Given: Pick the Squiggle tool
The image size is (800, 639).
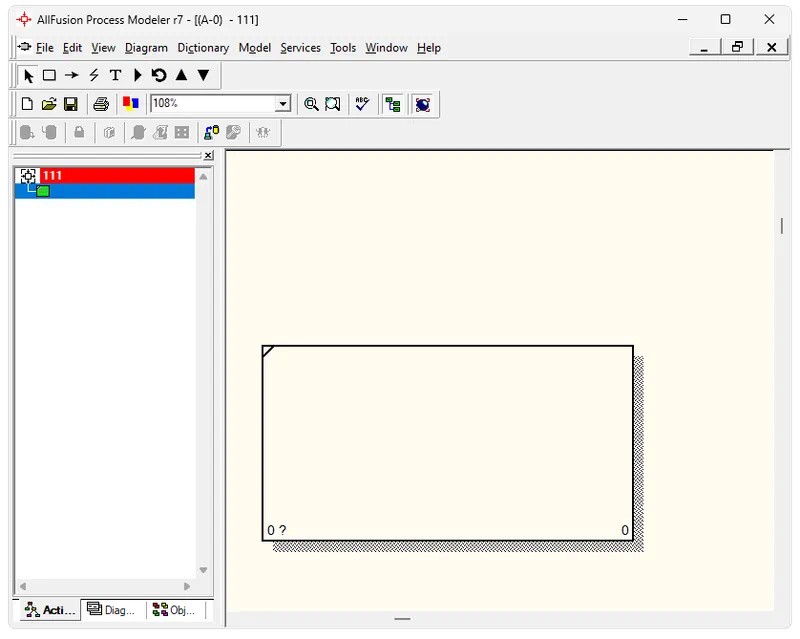Looking at the screenshot, I should [93, 76].
